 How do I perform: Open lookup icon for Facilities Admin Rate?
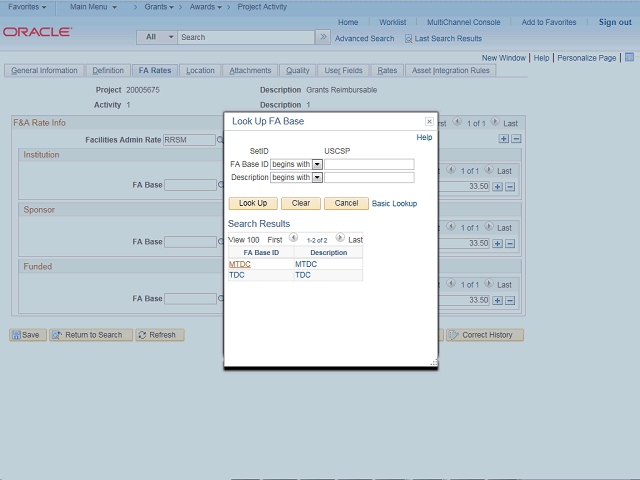pos(220,140)
